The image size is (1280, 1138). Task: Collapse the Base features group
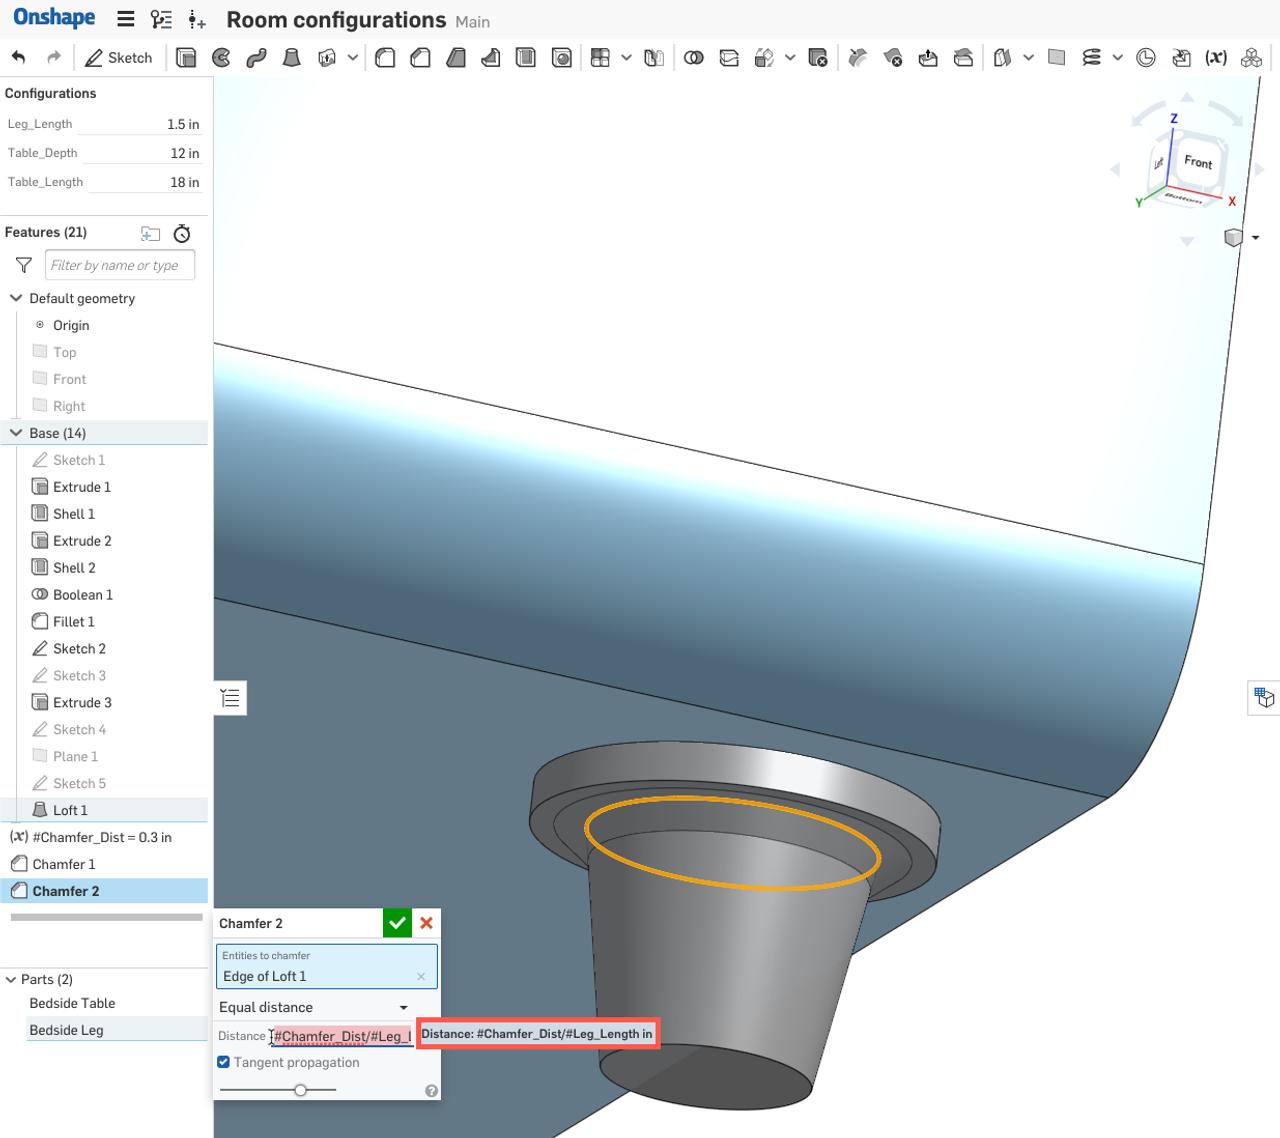15,432
